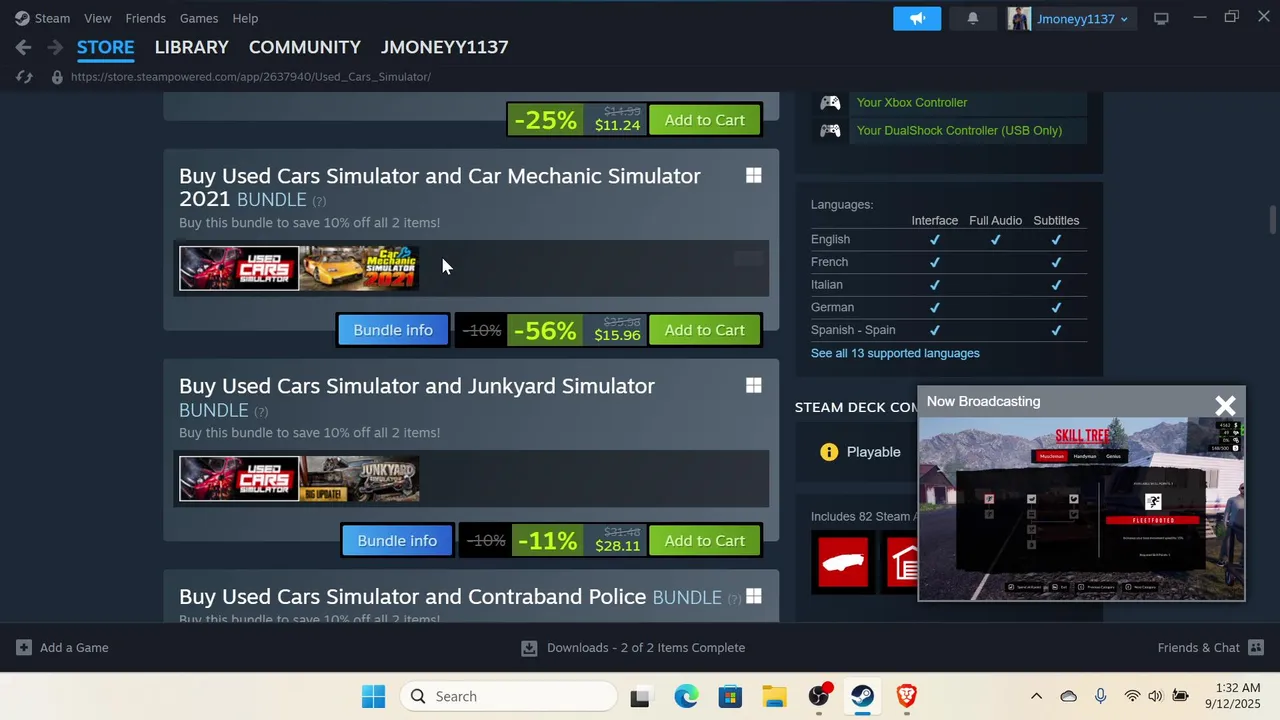Click Windows icon on Contraband Police bundle
The image size is (1280, 720).
754,596
